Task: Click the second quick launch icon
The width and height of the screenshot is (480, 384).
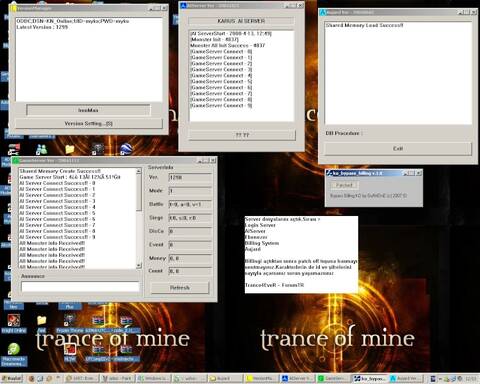Action: (40, 379)
